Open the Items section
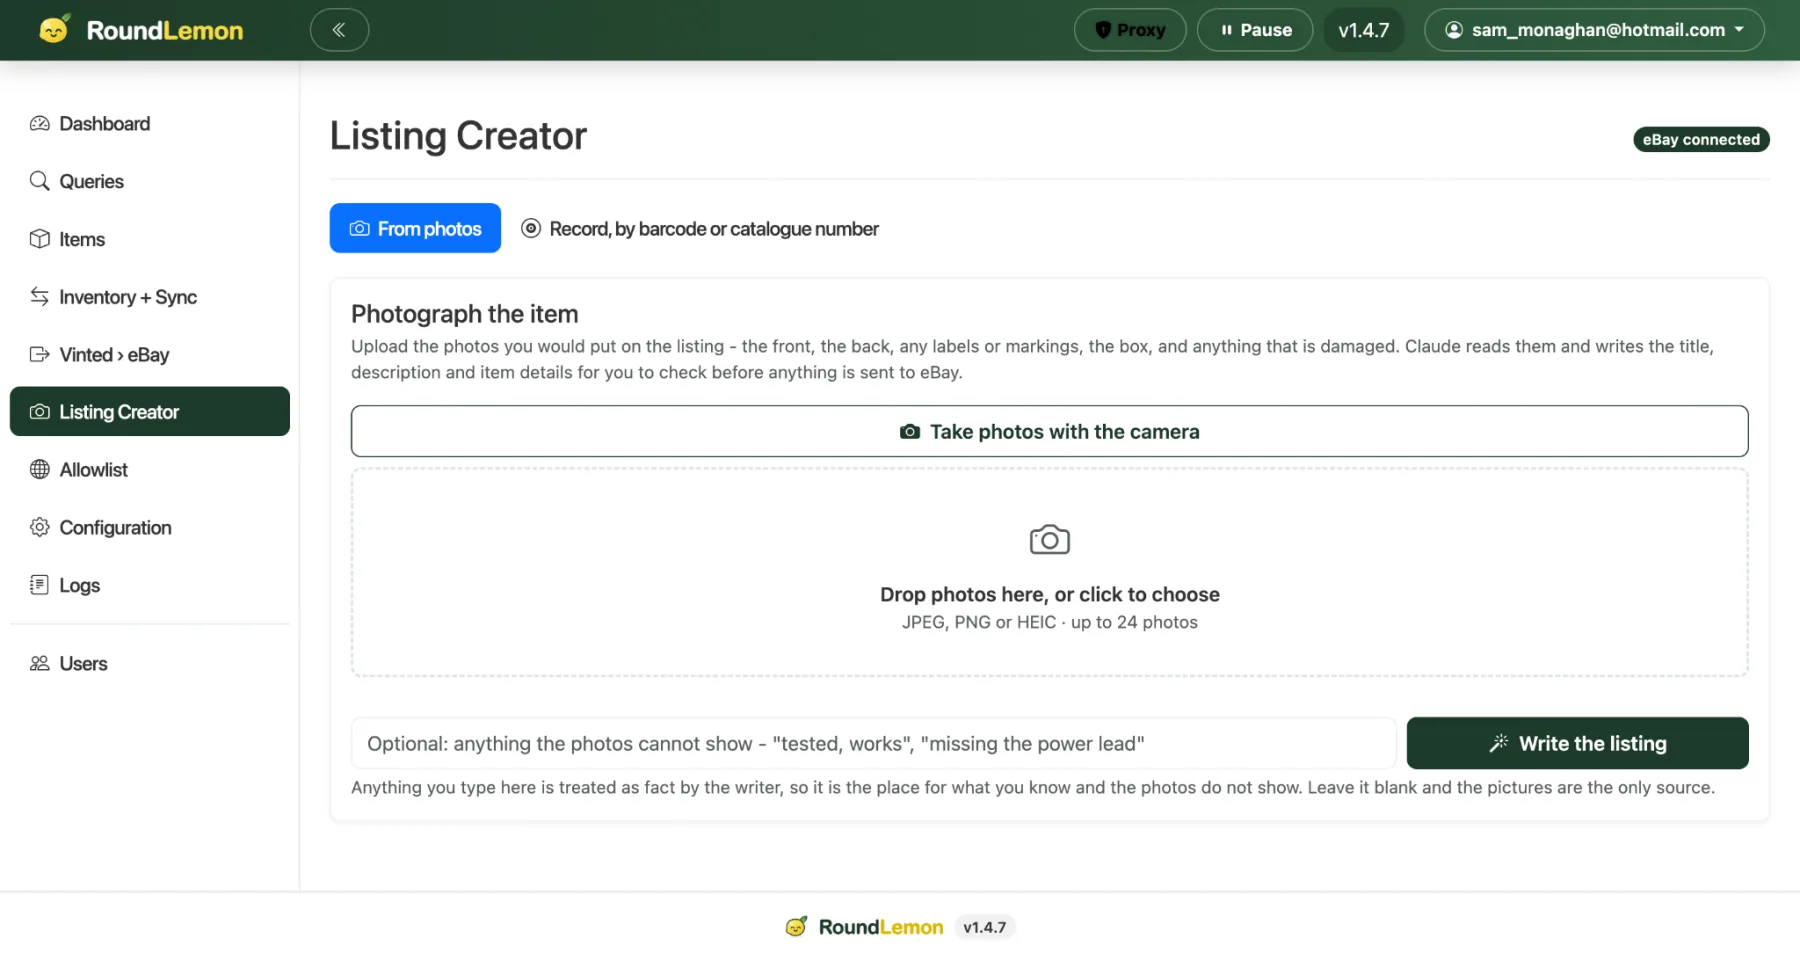1800x961 pixels. 150,239
